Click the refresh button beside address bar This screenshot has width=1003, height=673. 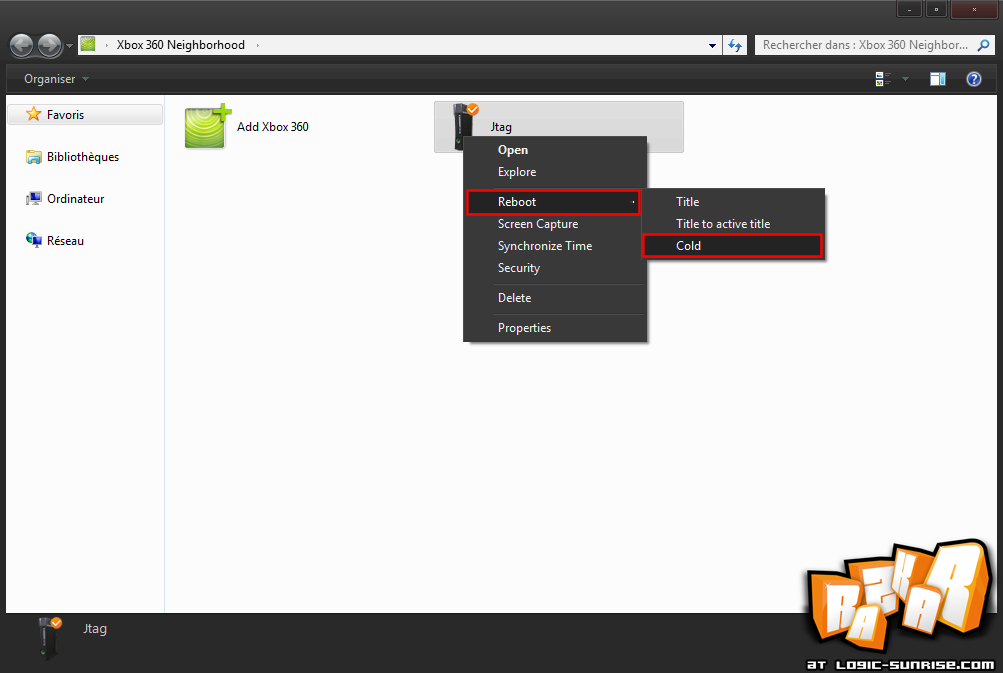click(x=735, y=45)
